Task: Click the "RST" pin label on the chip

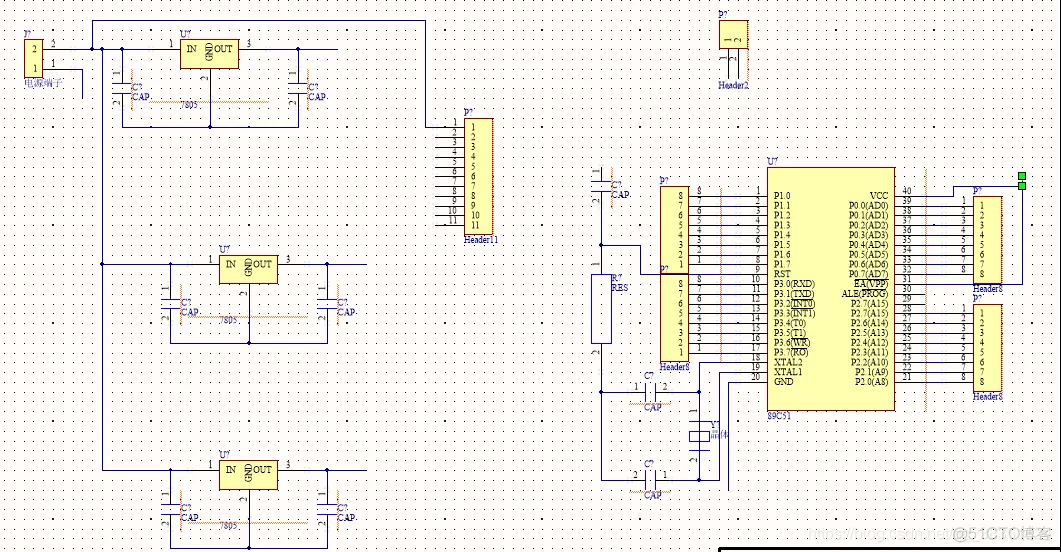Action: click(x=782, y=274)
